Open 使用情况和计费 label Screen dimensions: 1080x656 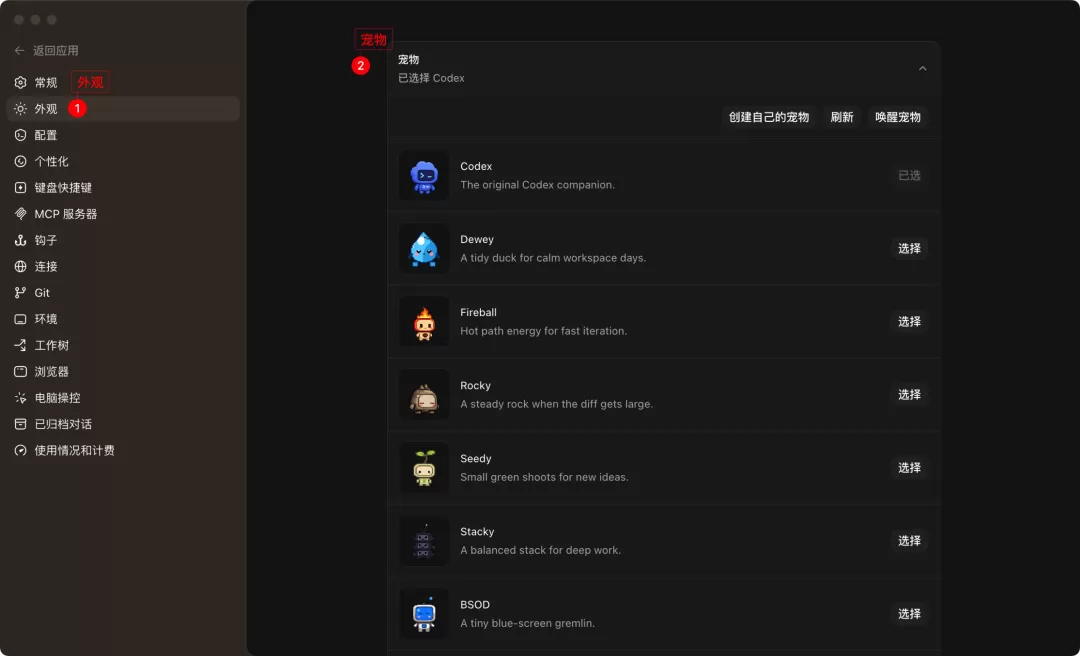click(75, 451)
